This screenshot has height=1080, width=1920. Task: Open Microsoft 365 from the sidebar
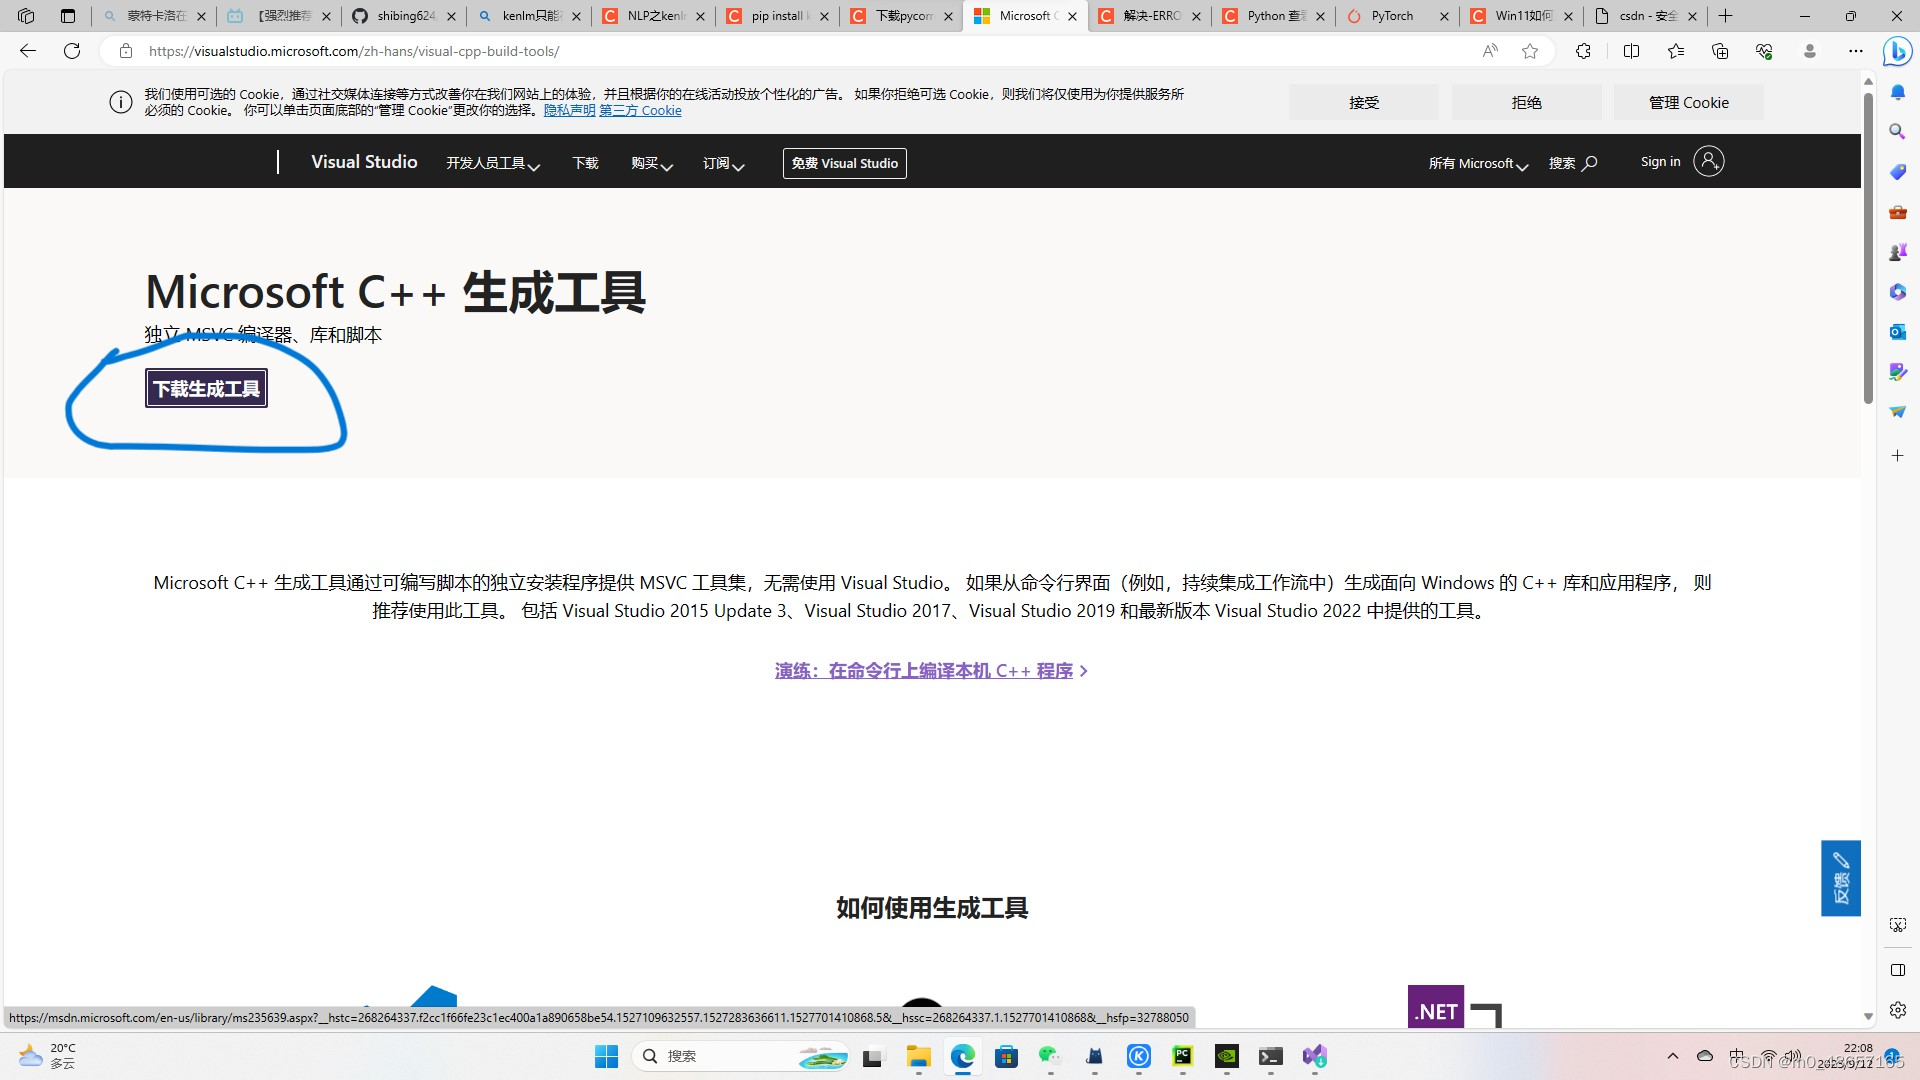pos(1897,292)
